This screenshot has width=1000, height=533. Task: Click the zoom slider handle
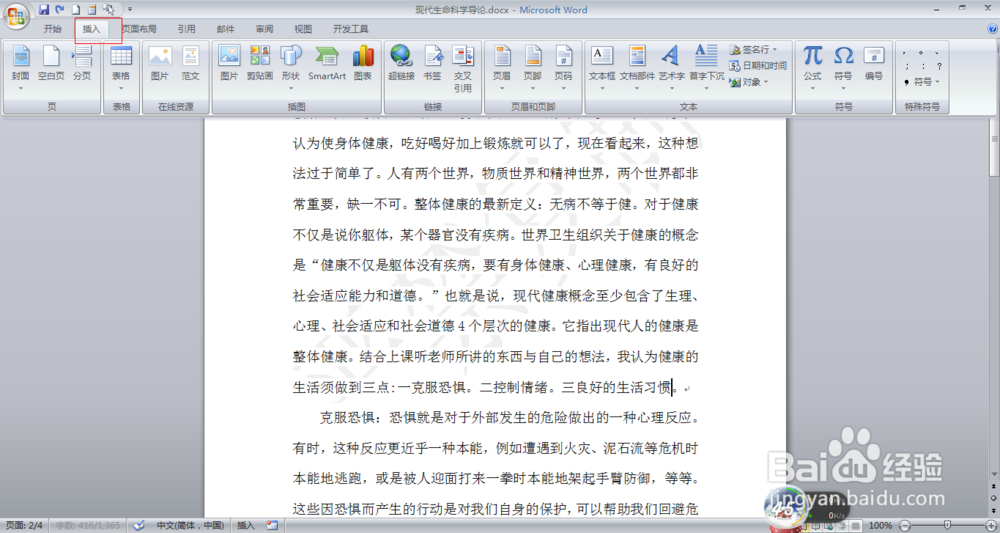coord(948,525)
